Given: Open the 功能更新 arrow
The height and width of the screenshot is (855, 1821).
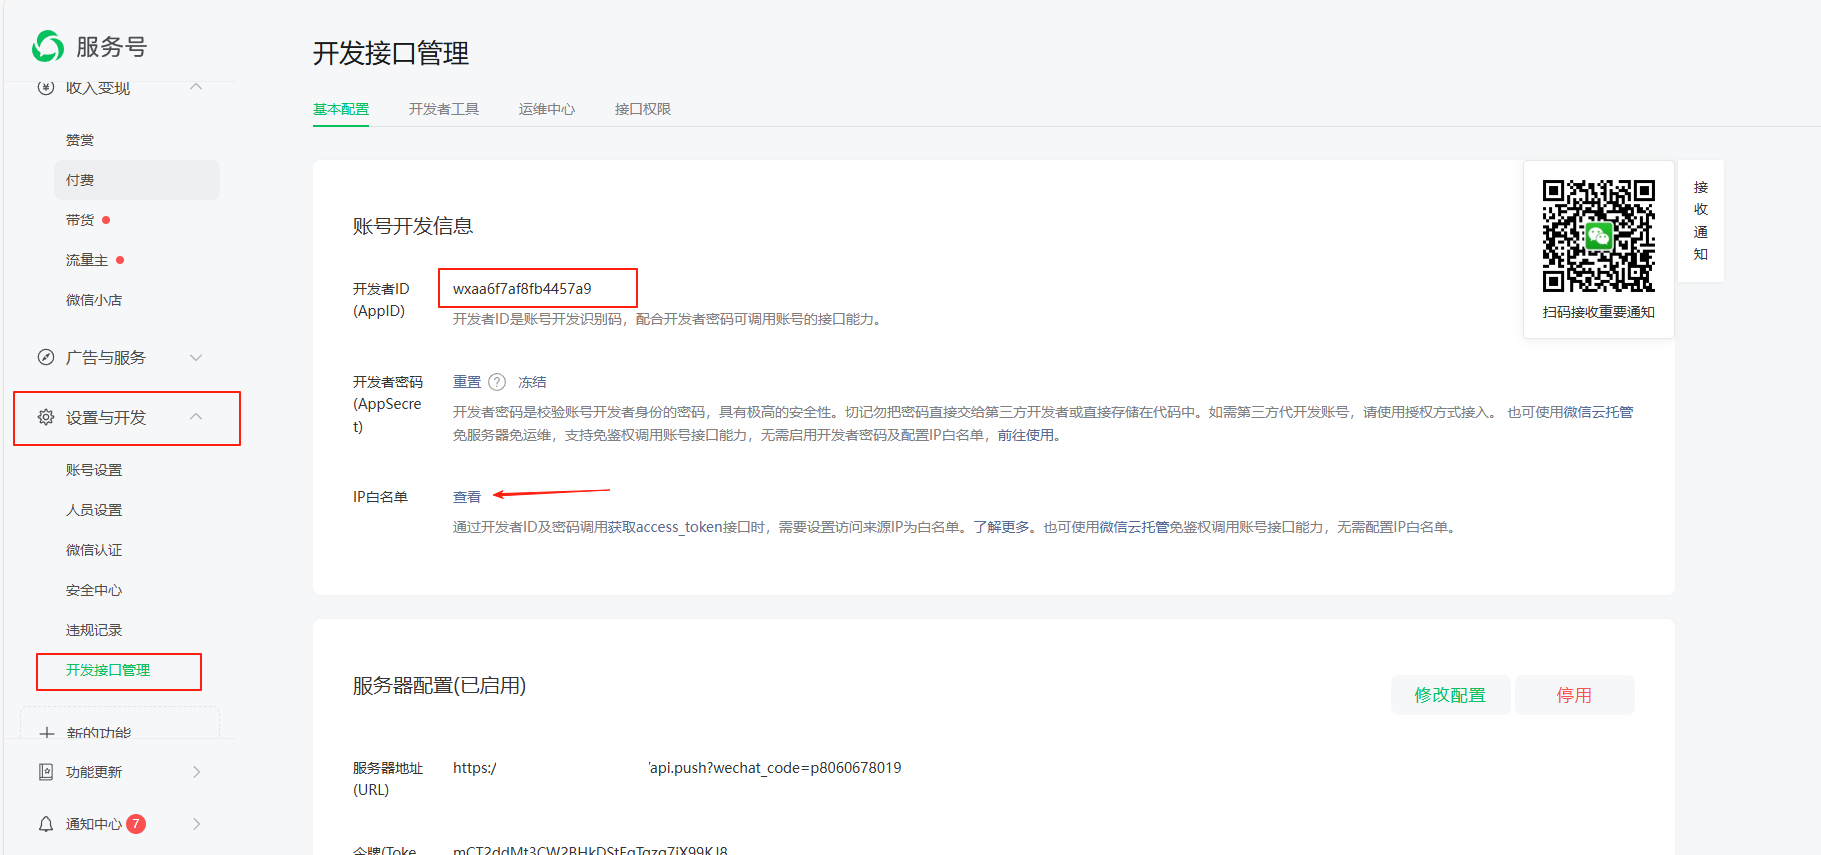Looking at the screenshot, I should pos(196,772).
